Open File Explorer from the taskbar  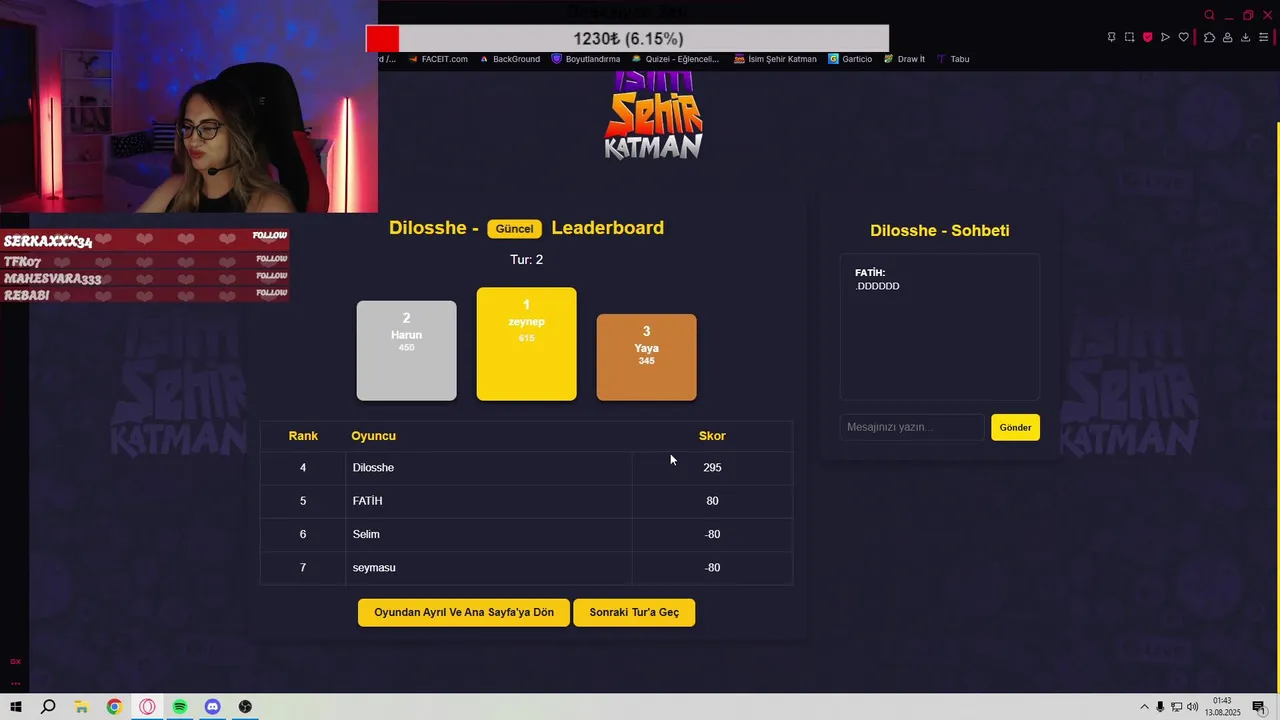click(81, 707)
